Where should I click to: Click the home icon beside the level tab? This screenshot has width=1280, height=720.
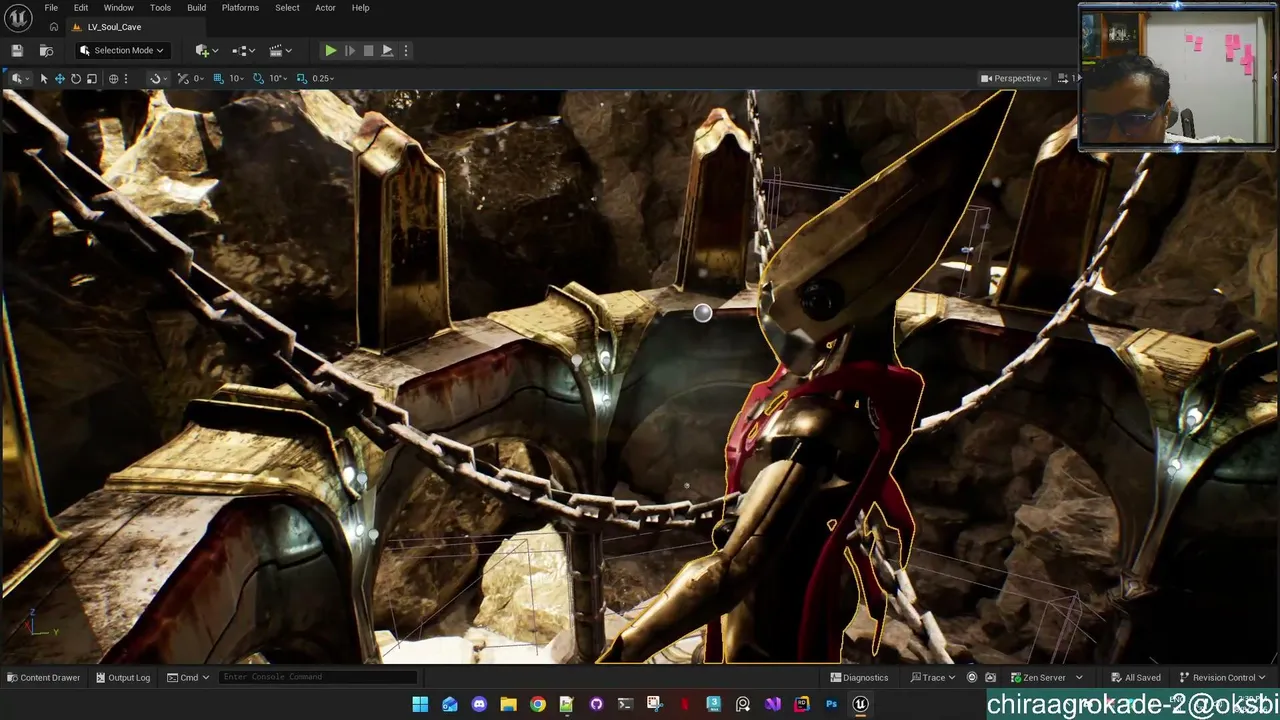54,27
